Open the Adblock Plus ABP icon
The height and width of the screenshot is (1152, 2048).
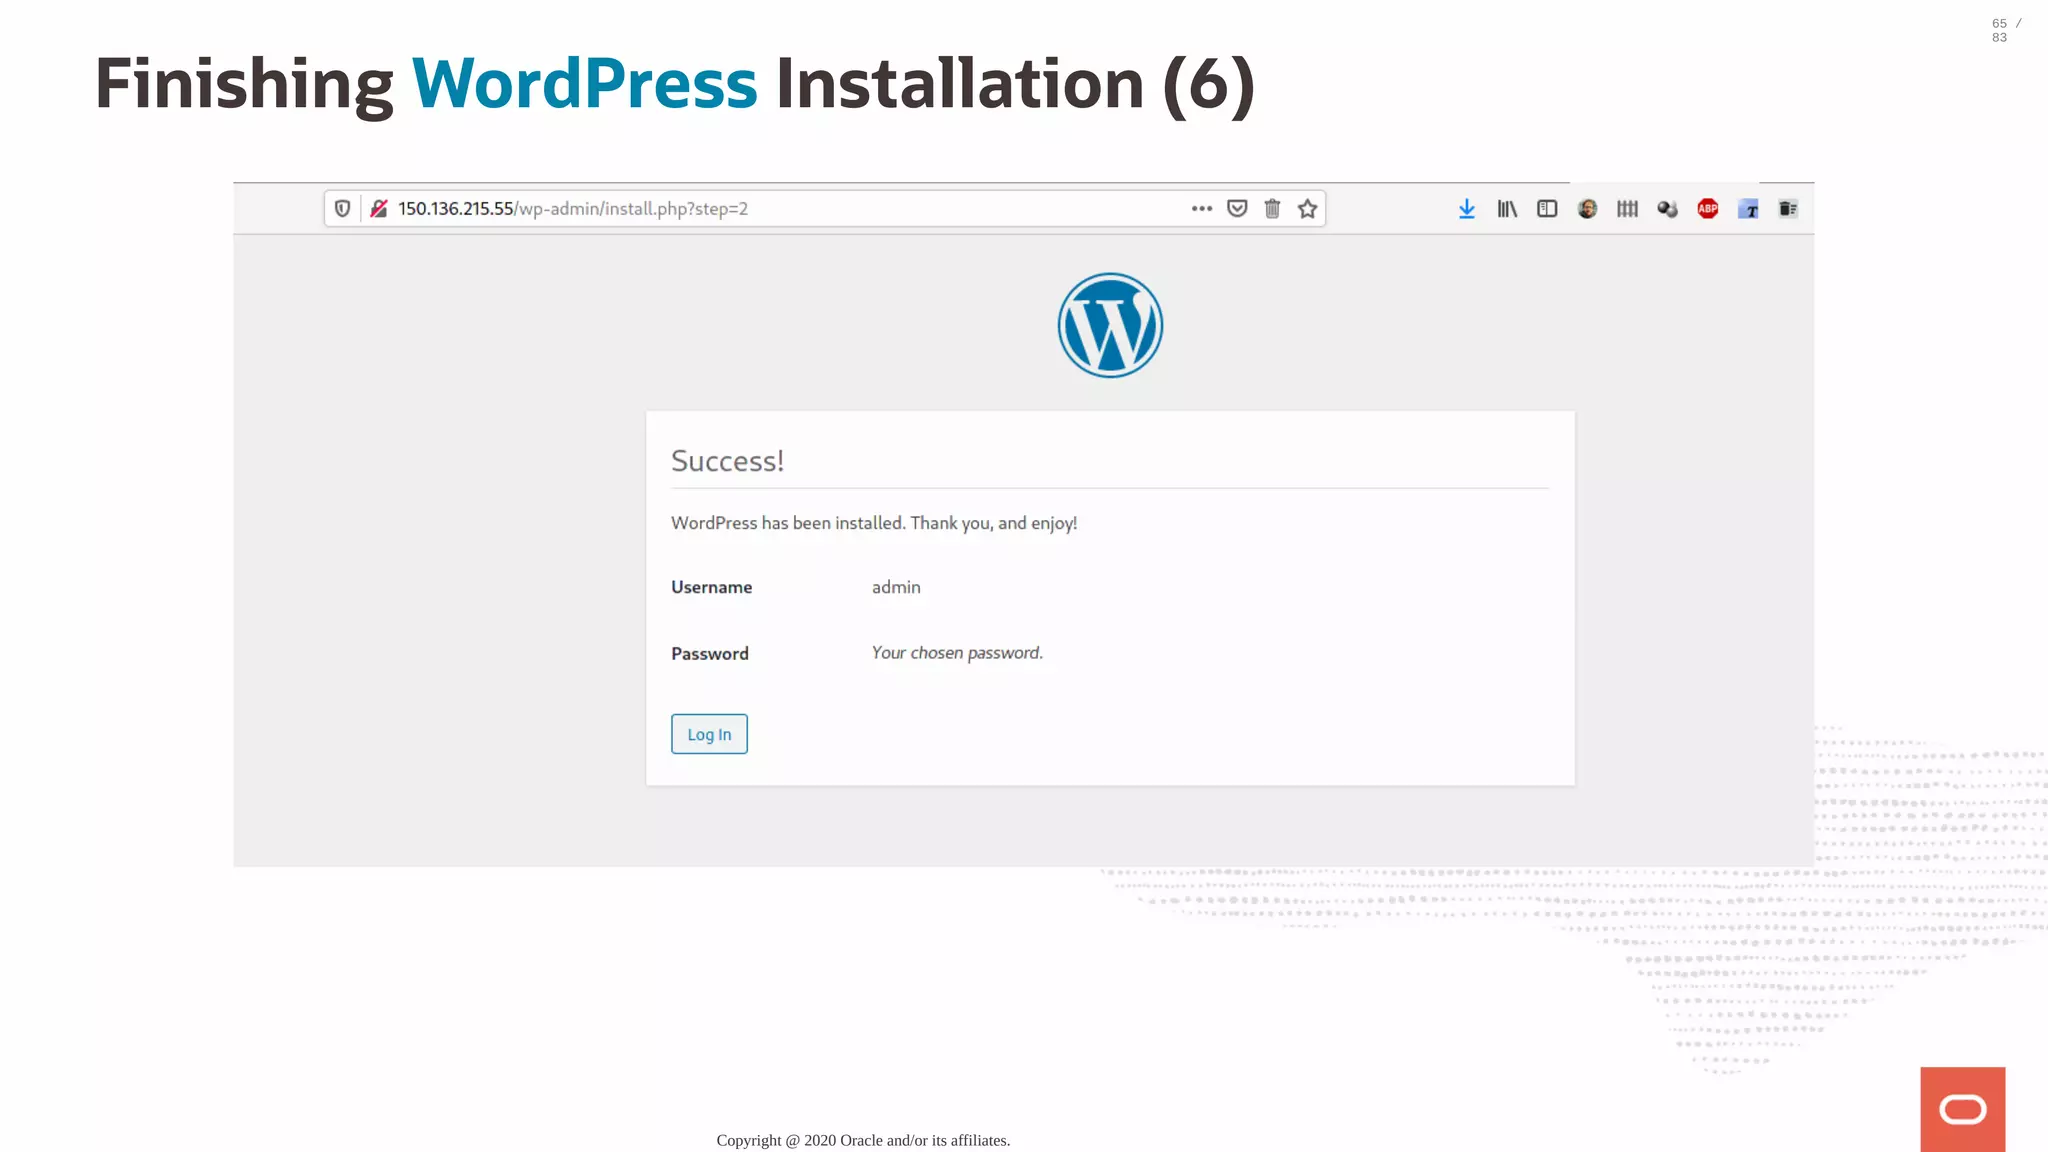(x=1708, y=209)
